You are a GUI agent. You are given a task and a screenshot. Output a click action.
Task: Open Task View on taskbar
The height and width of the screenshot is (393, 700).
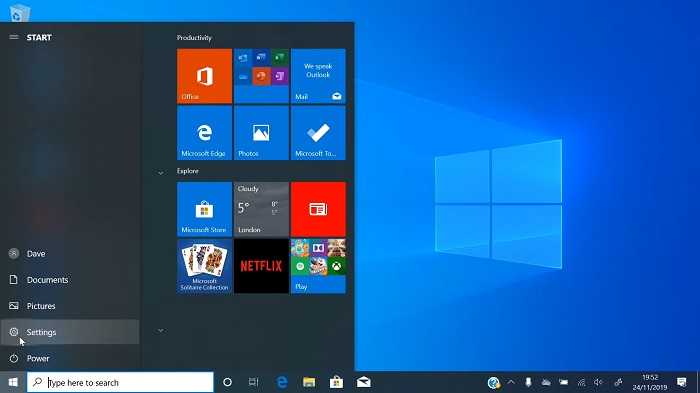click(254, 382)
